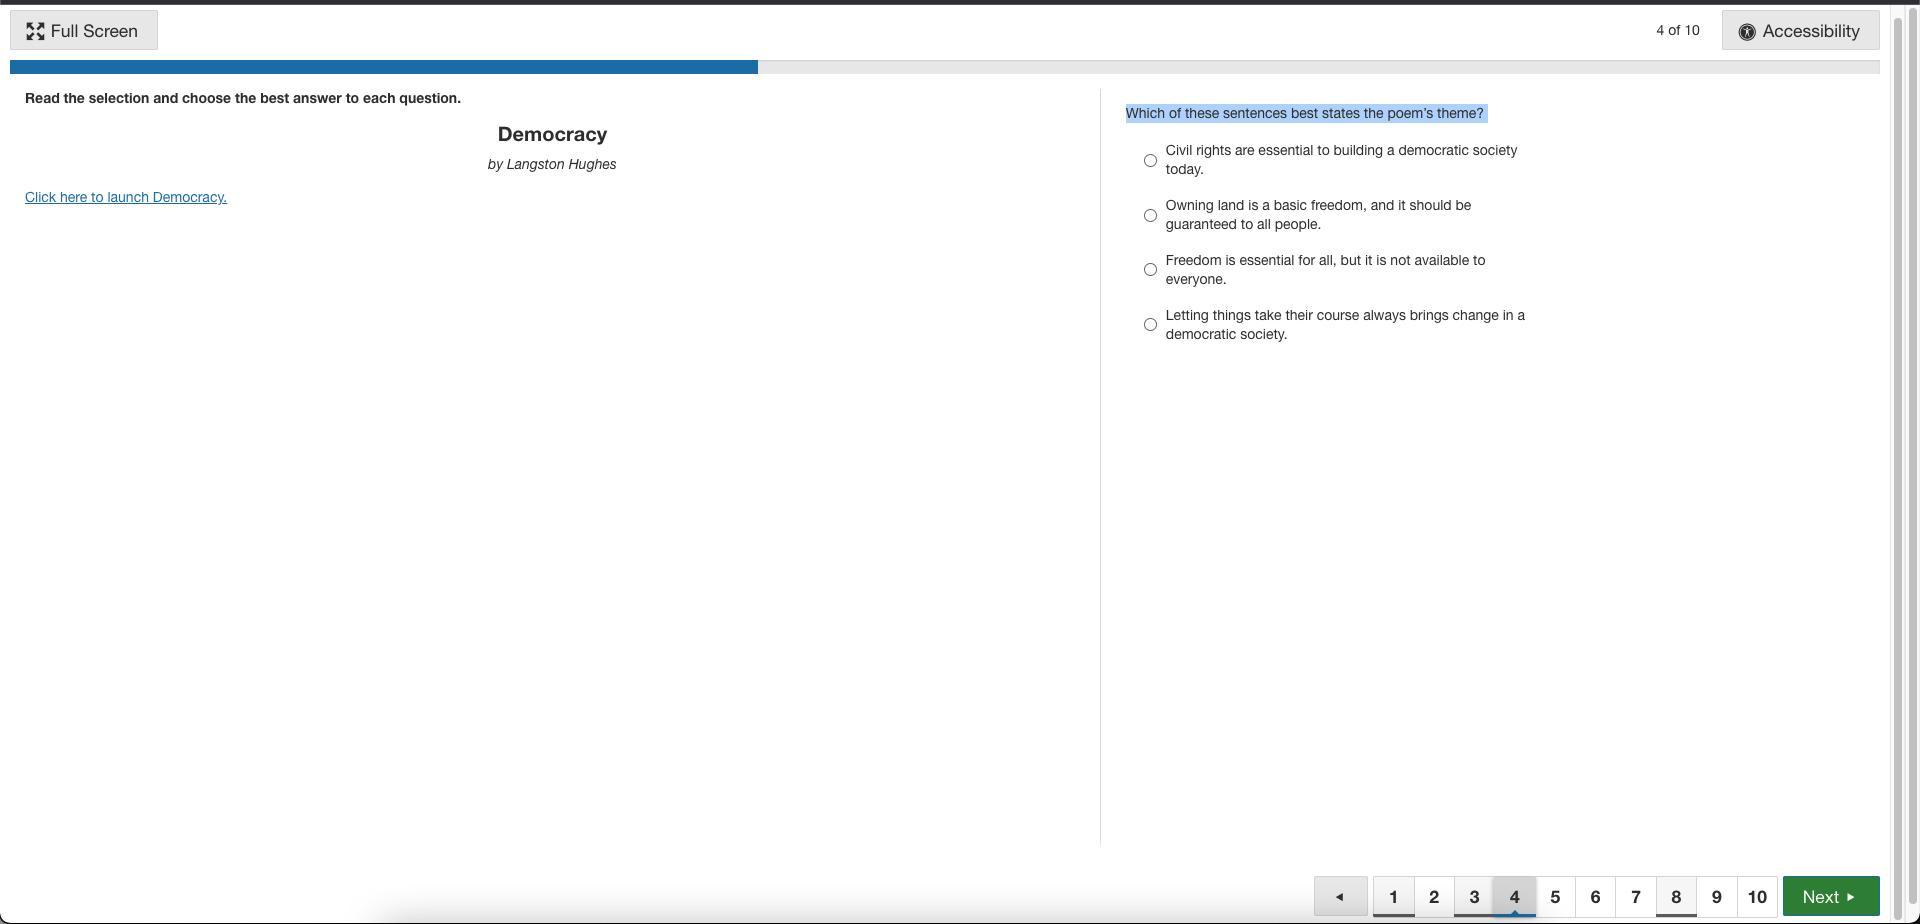Navigate to question 3
The image size is (1920, 924).
[1474, 896]
